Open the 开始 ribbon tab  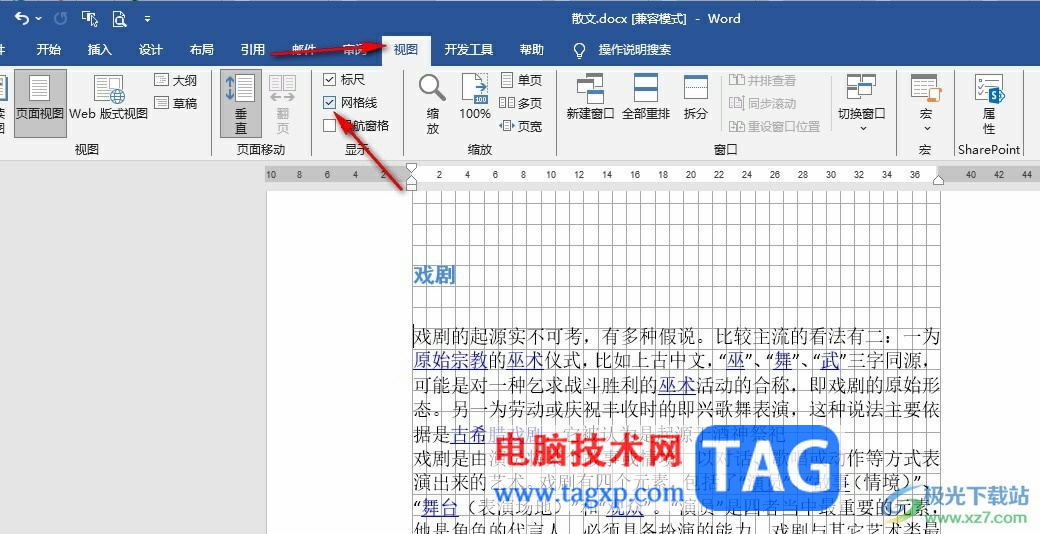coord(48,50)
